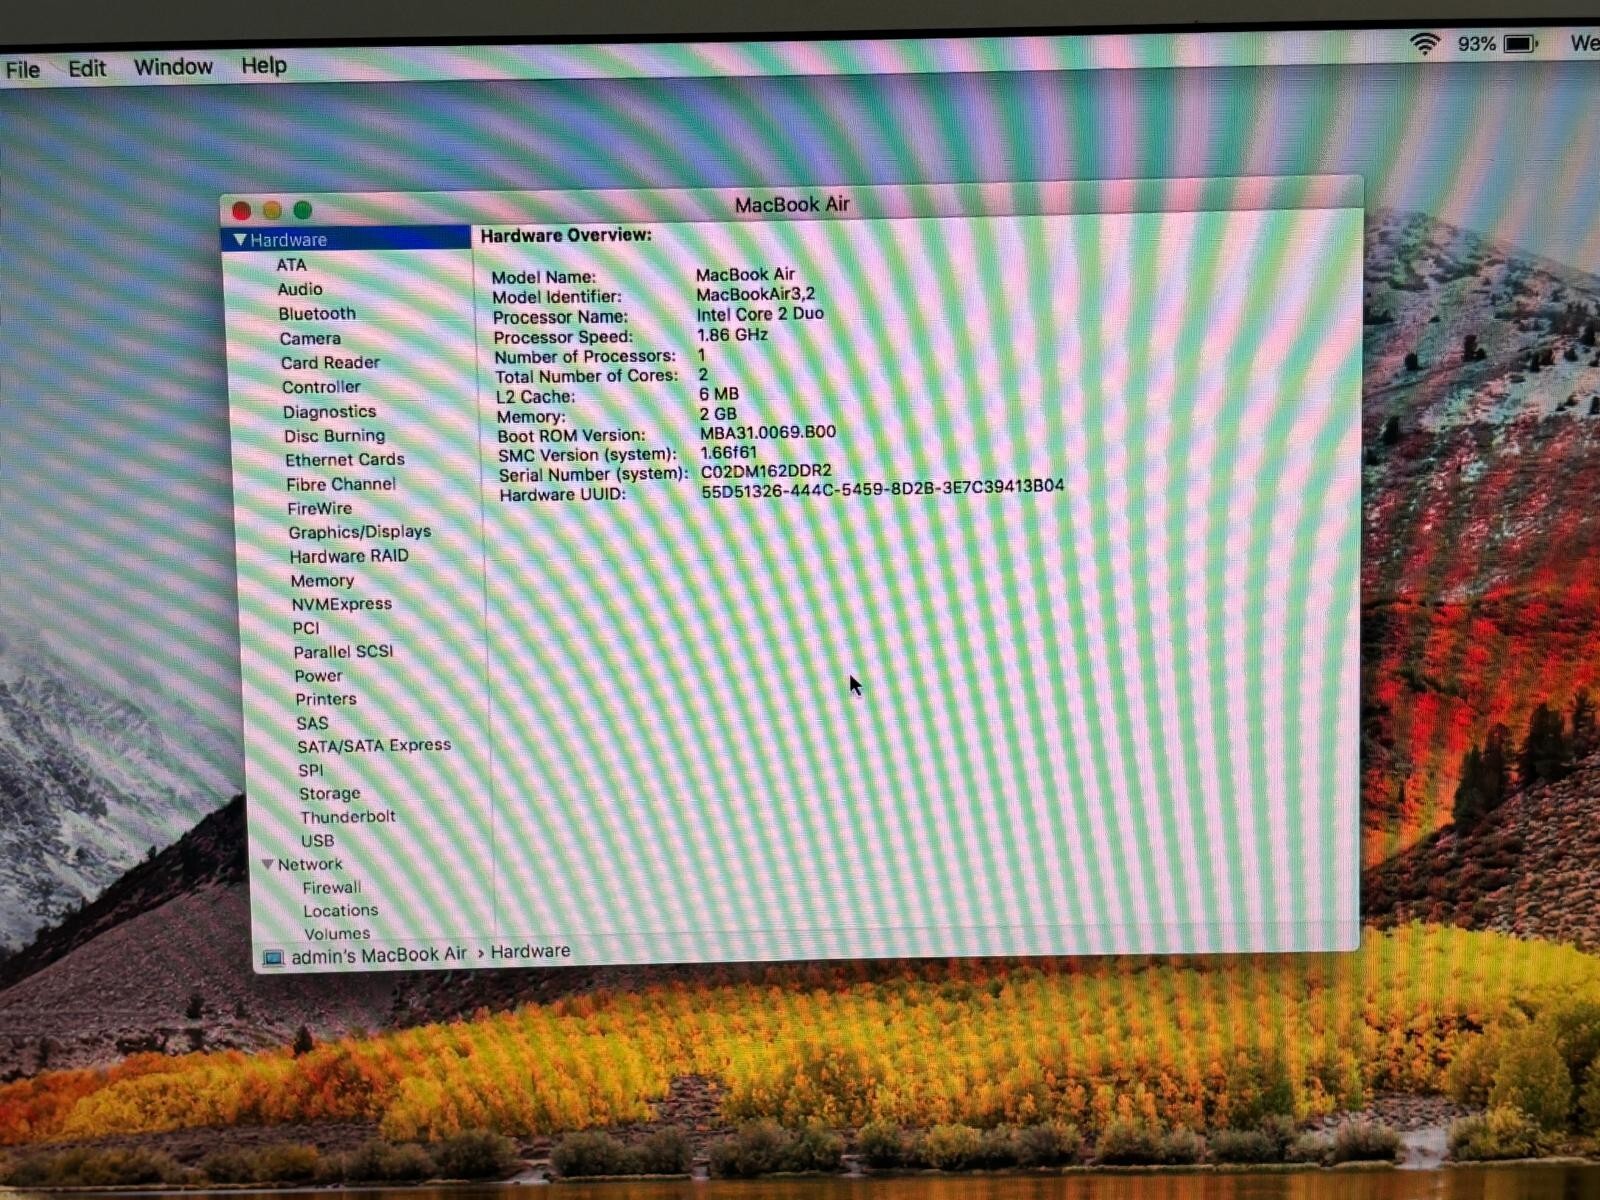Select Network category in the sidebar
The height and width of the screenshot is (1200, 1600).
pos(310,864)
